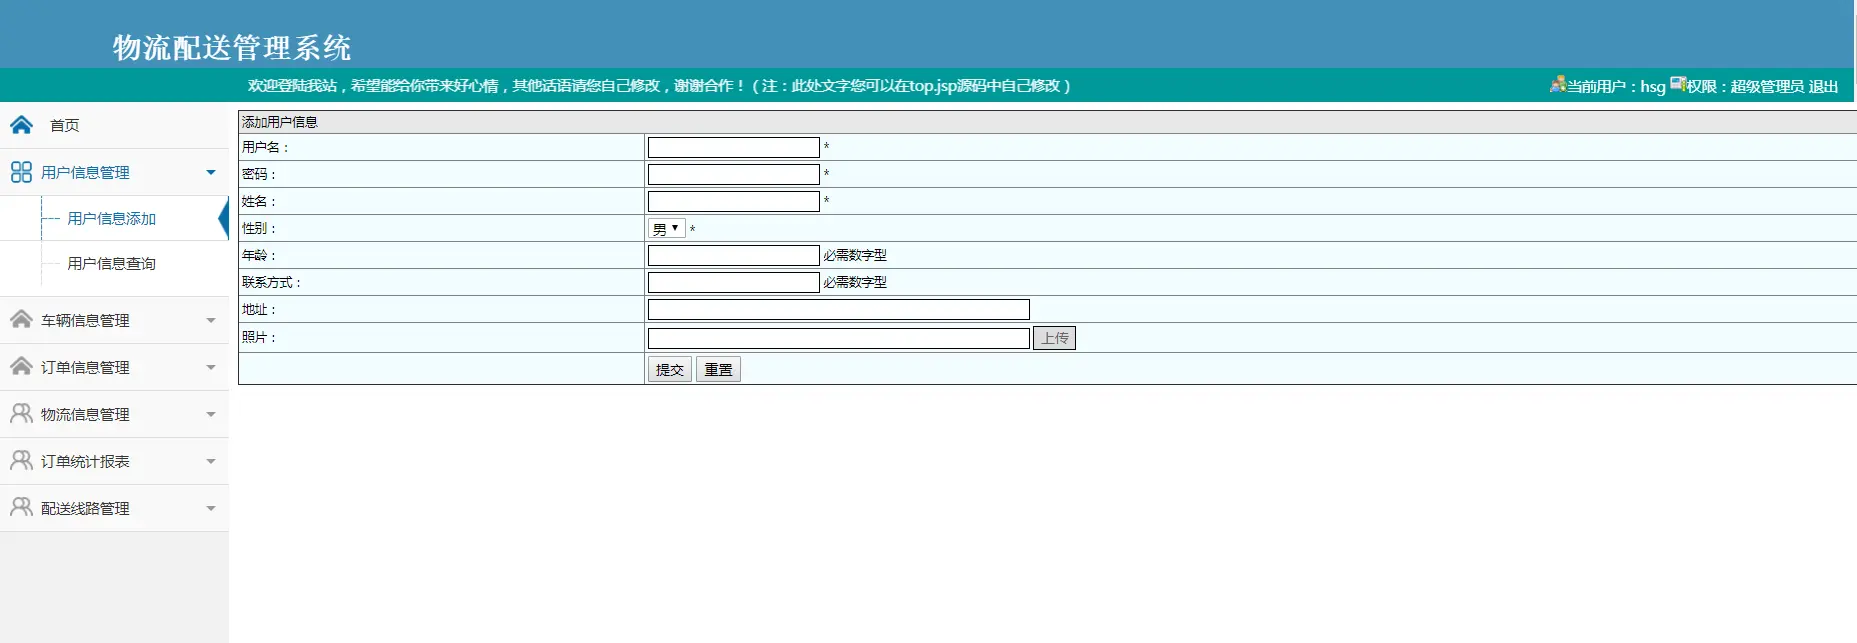Focus the 地址 input field
The width and height of the screenshot is (1857, 643).
pos(839,309)
